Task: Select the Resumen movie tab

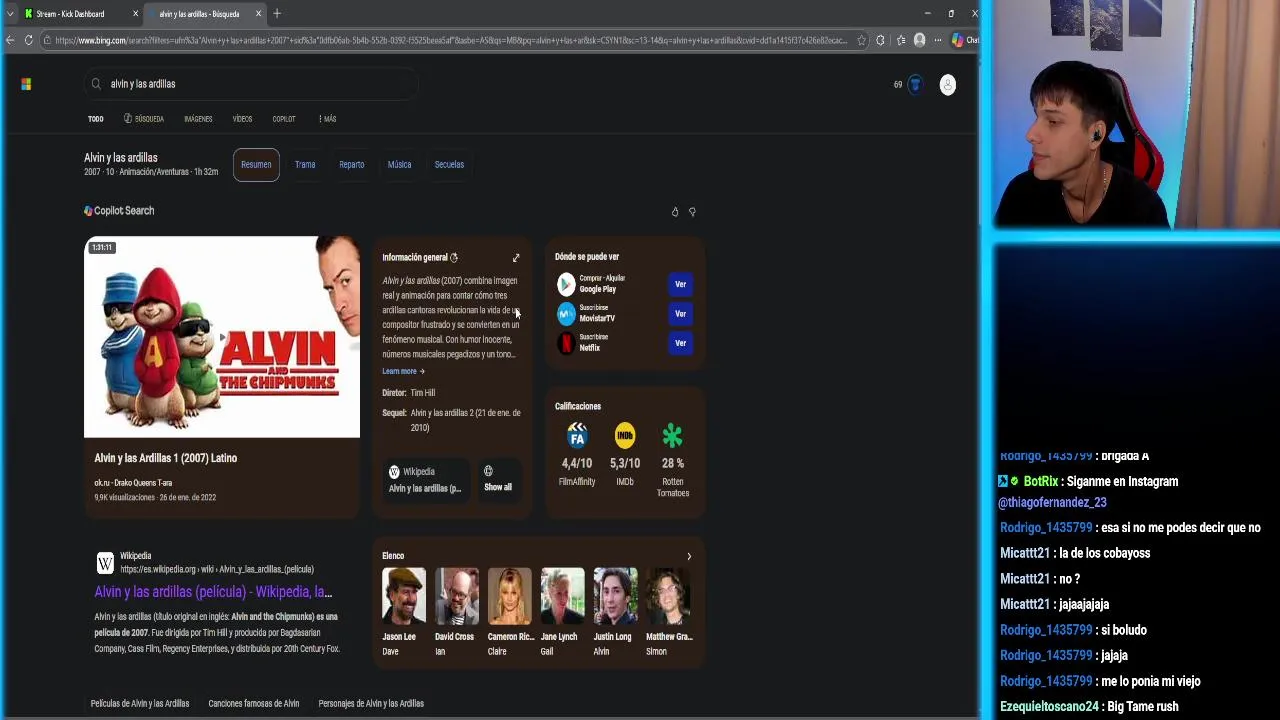Action: (x=256, y=164)
